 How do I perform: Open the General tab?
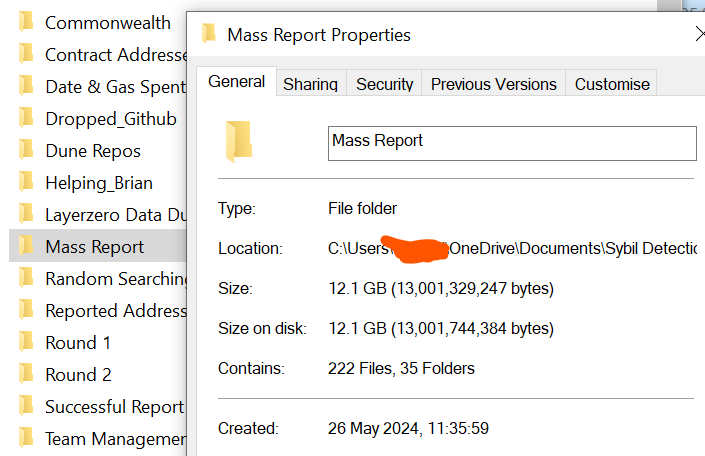point(236,82)
